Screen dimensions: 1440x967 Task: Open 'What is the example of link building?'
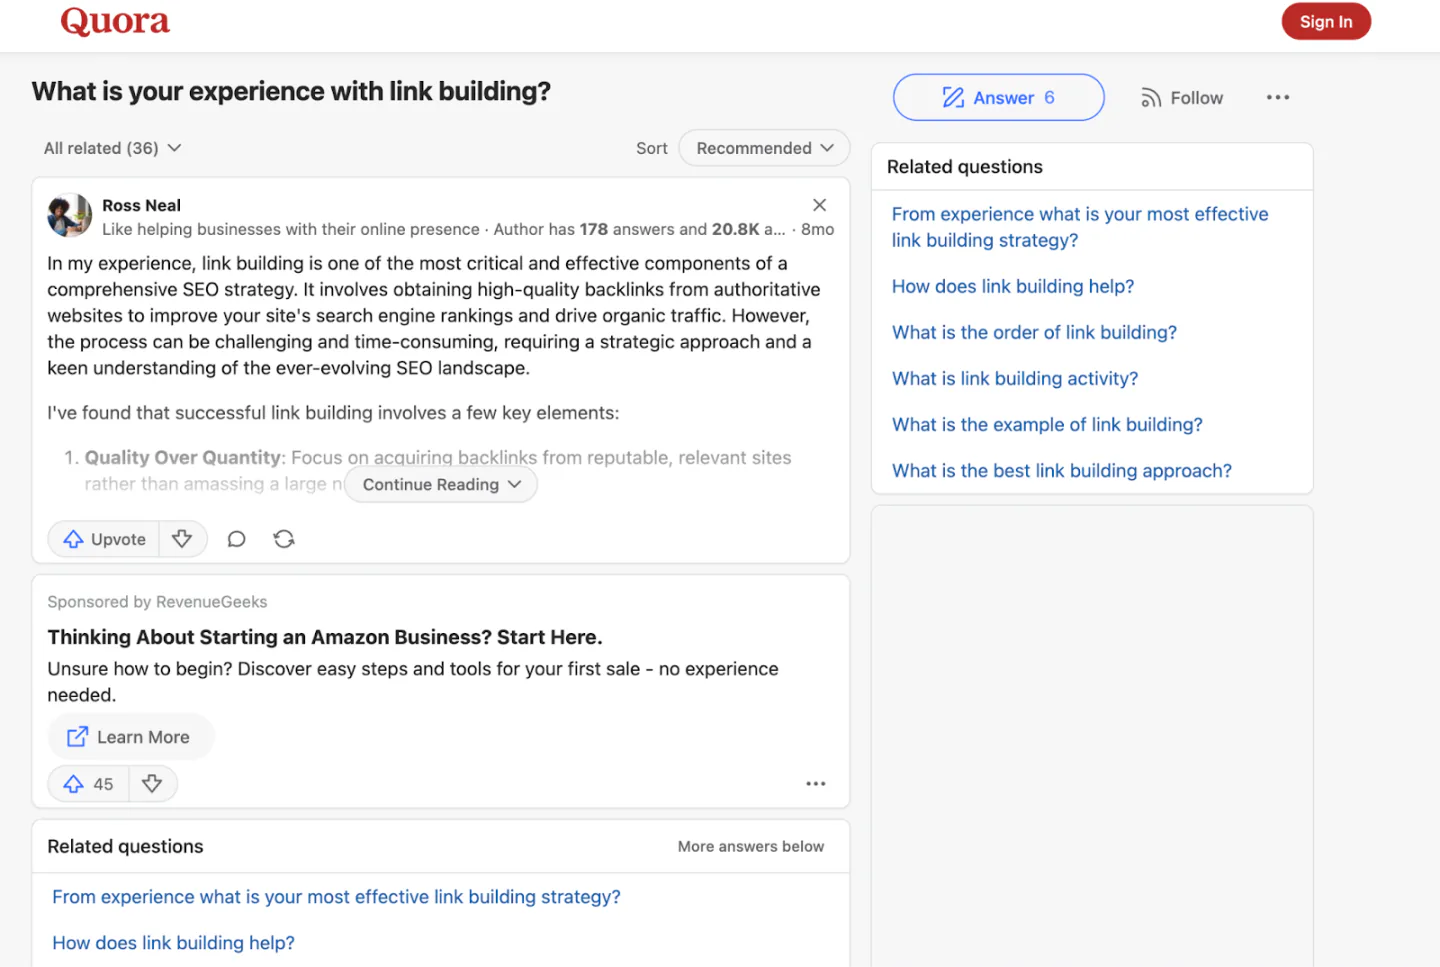pyautogui.click(x=1047, y=424)
